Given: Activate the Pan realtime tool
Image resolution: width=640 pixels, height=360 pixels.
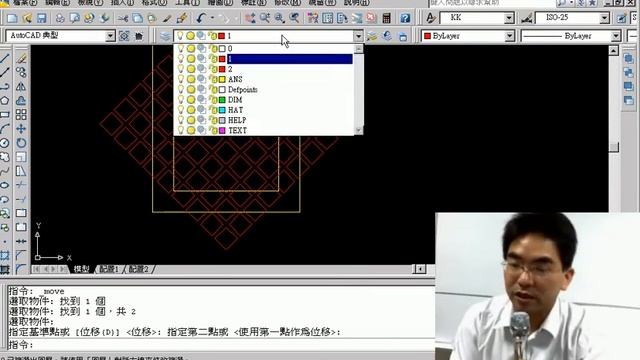Looking at the screenshot, I should pos(250,18).
